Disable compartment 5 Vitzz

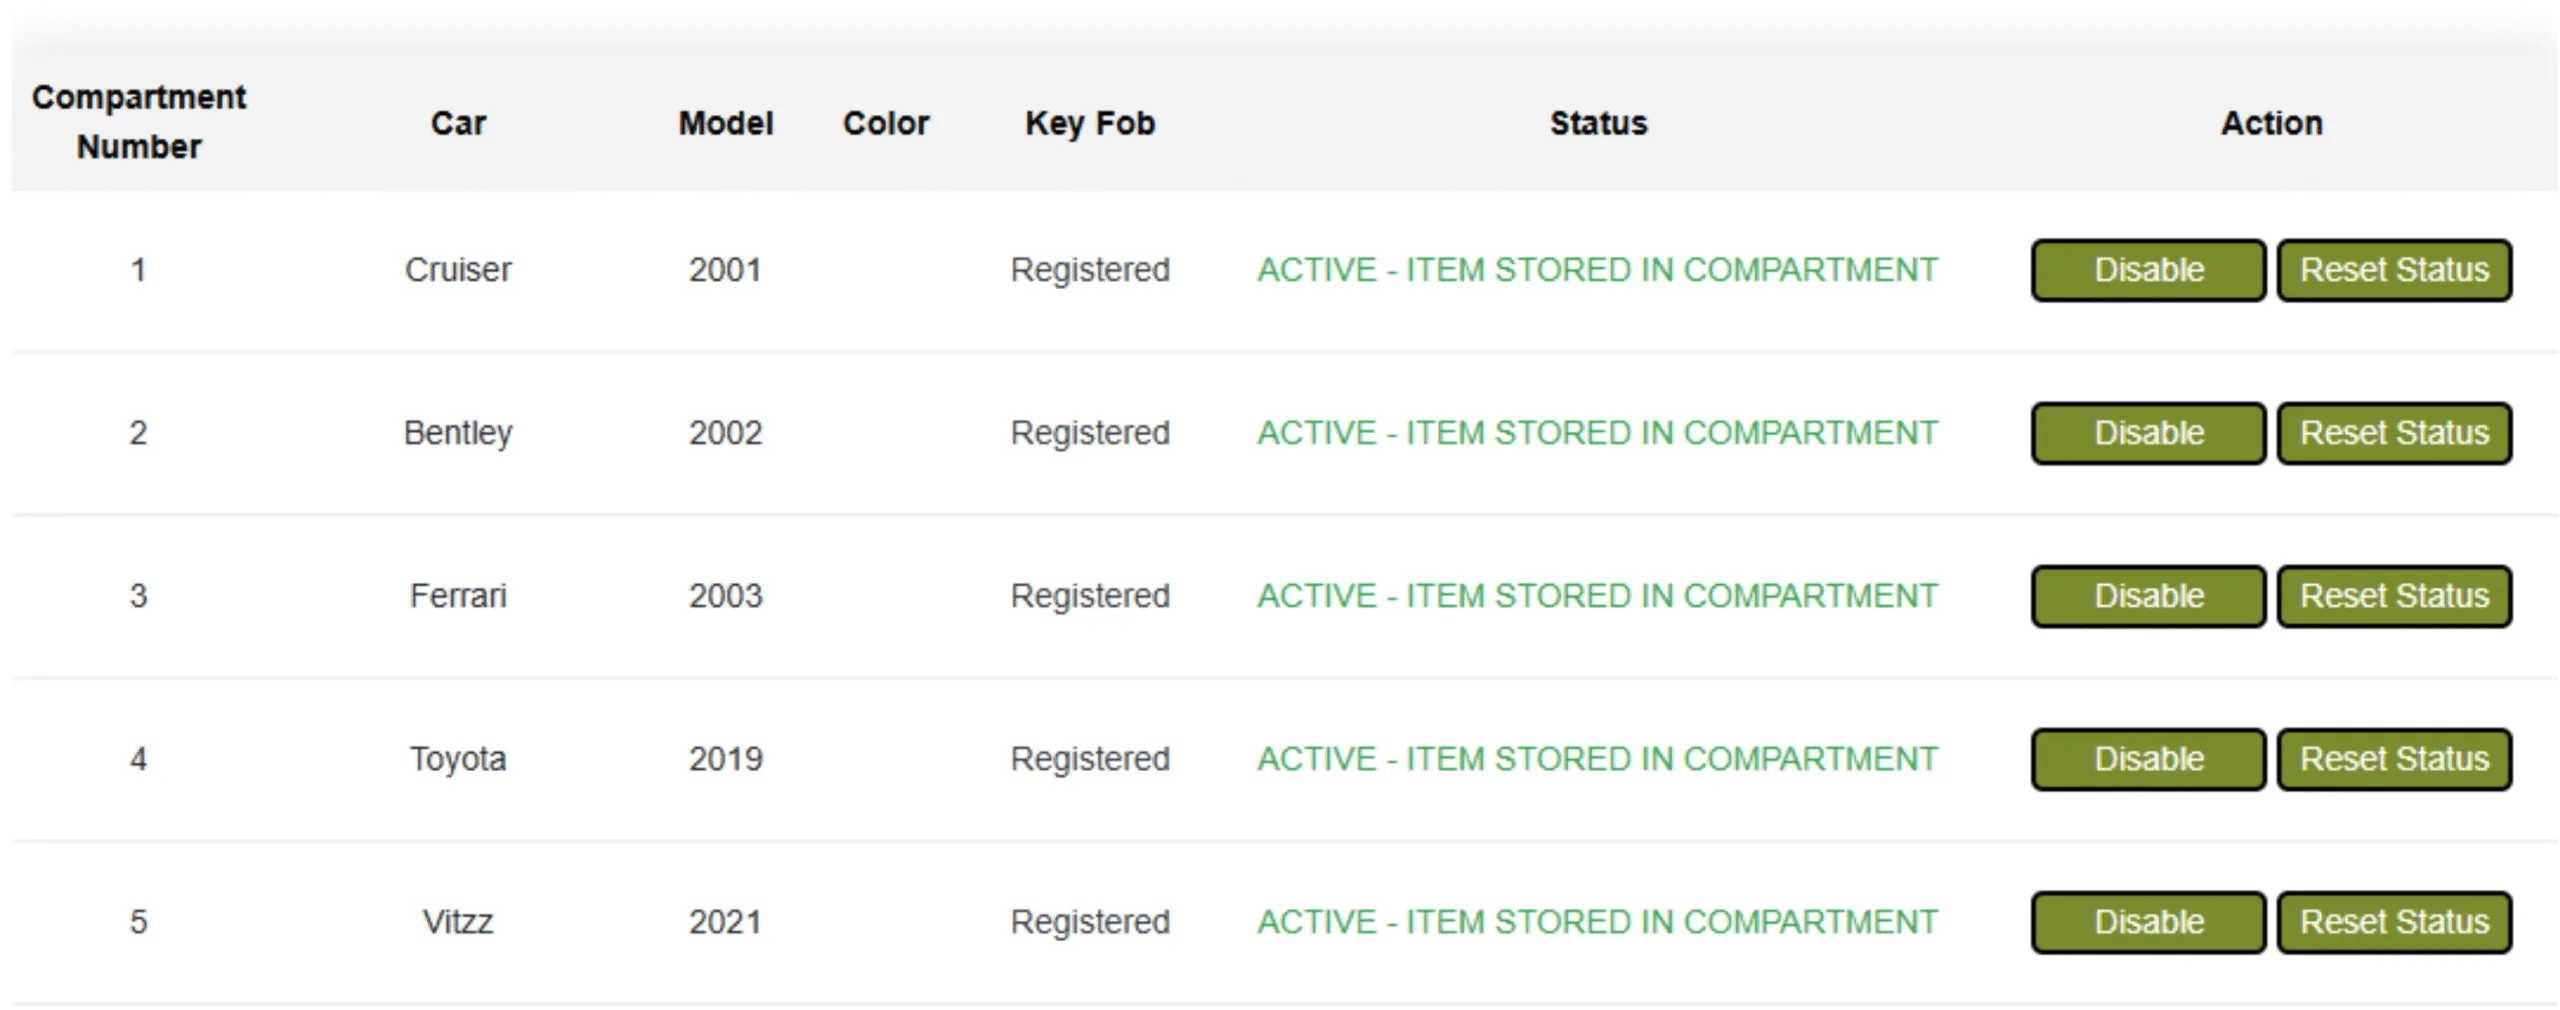2148,922
